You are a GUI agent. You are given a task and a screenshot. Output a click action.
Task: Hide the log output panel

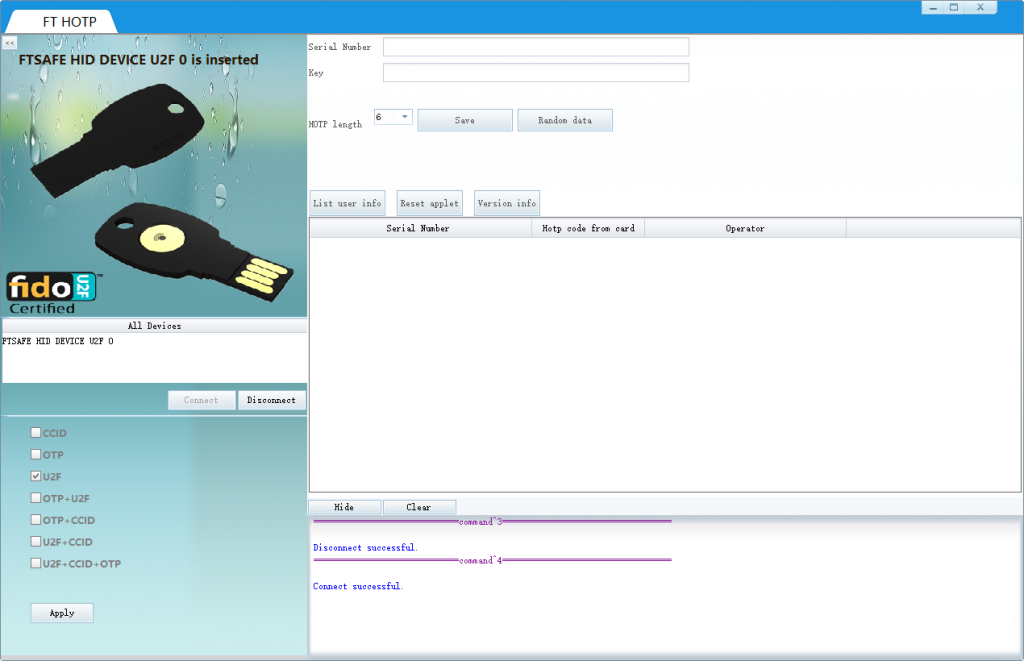(344, 506)
